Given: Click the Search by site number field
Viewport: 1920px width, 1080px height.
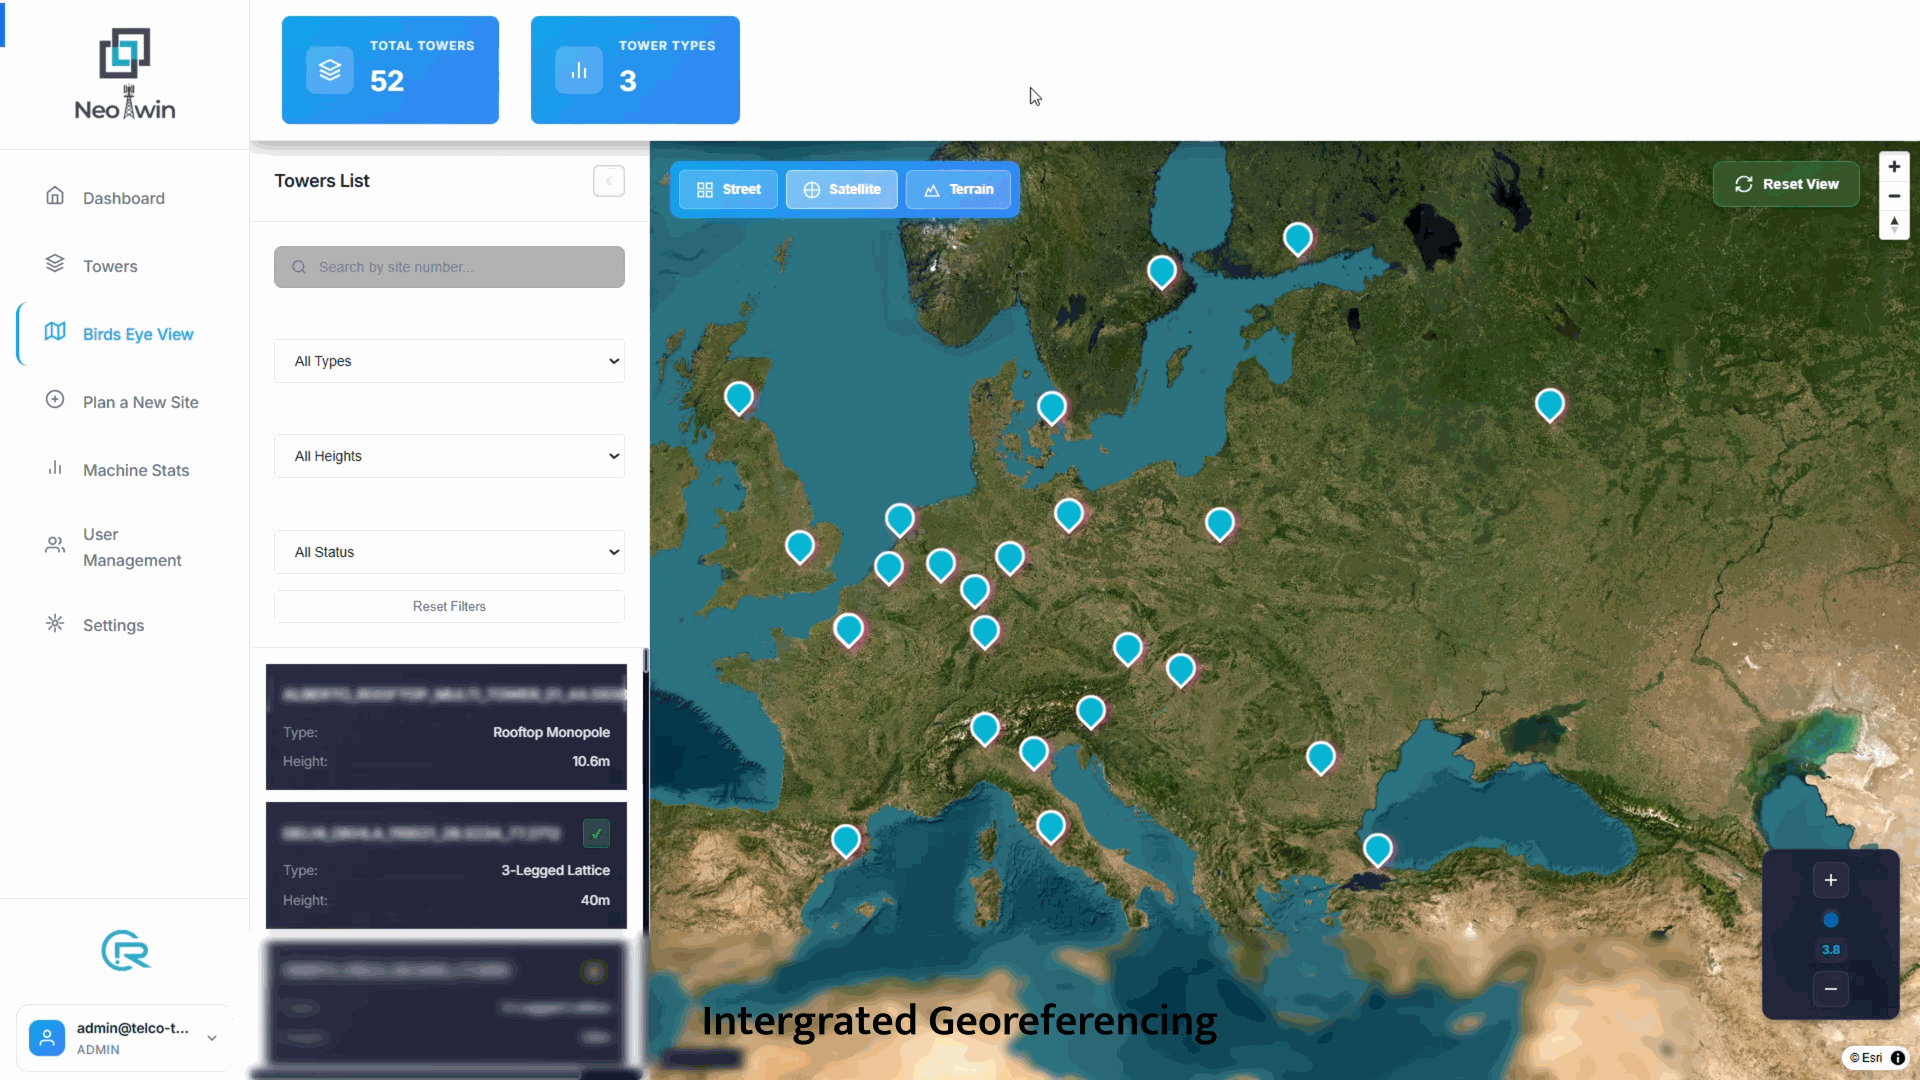Looking at the screenshot, I should [448, 266].
